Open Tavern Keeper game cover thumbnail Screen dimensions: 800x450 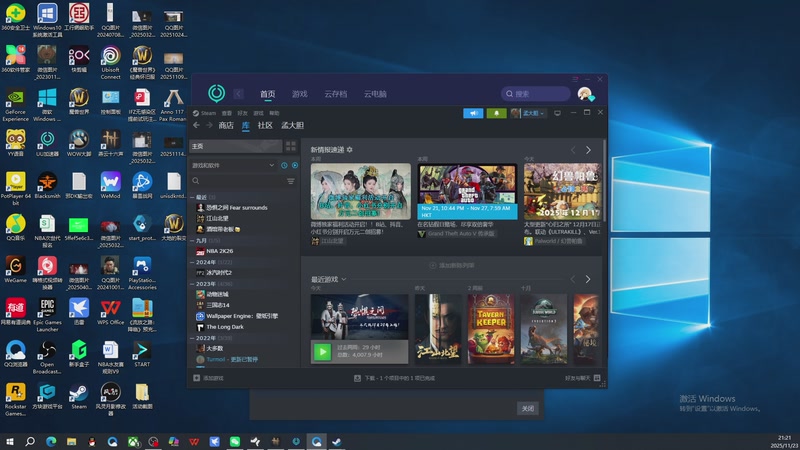point(491,329)
